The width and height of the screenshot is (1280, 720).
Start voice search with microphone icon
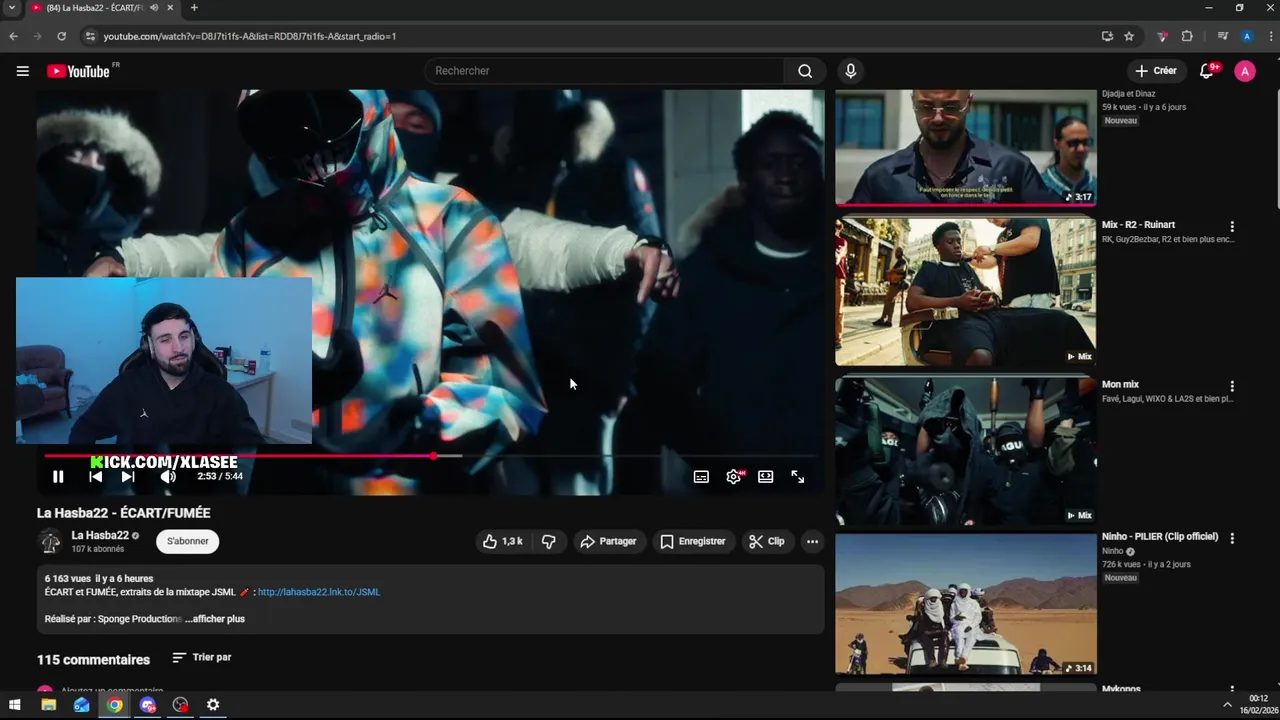click(x=851, y=71)
